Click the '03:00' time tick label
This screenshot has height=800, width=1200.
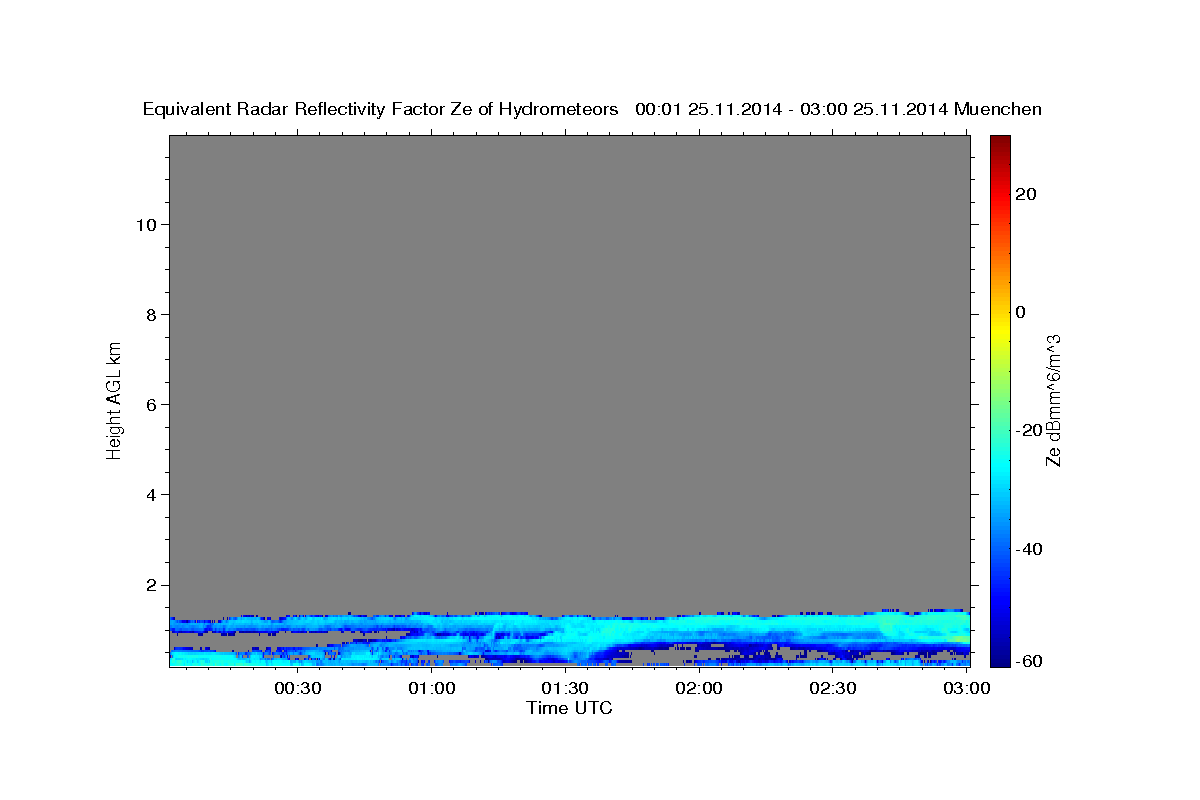coord(967,688)
